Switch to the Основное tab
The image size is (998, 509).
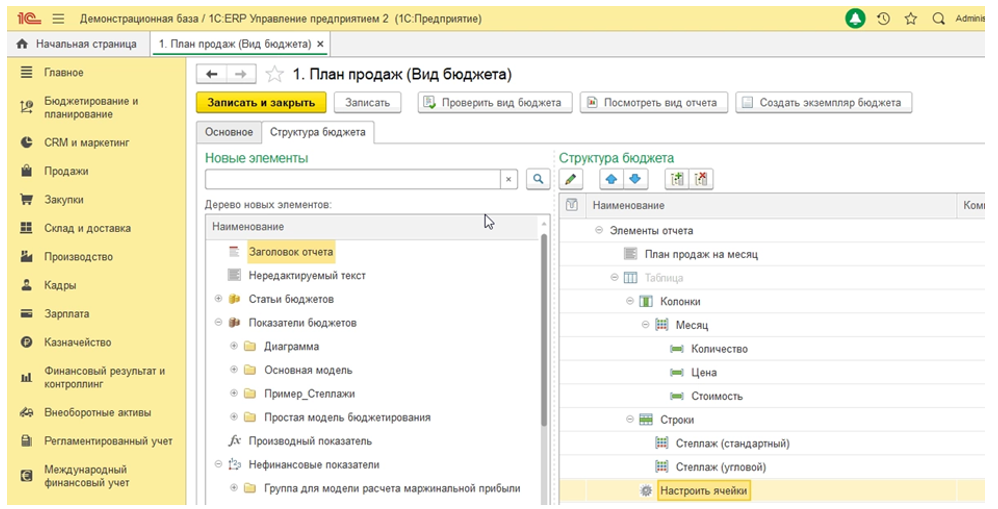[229, 132]
